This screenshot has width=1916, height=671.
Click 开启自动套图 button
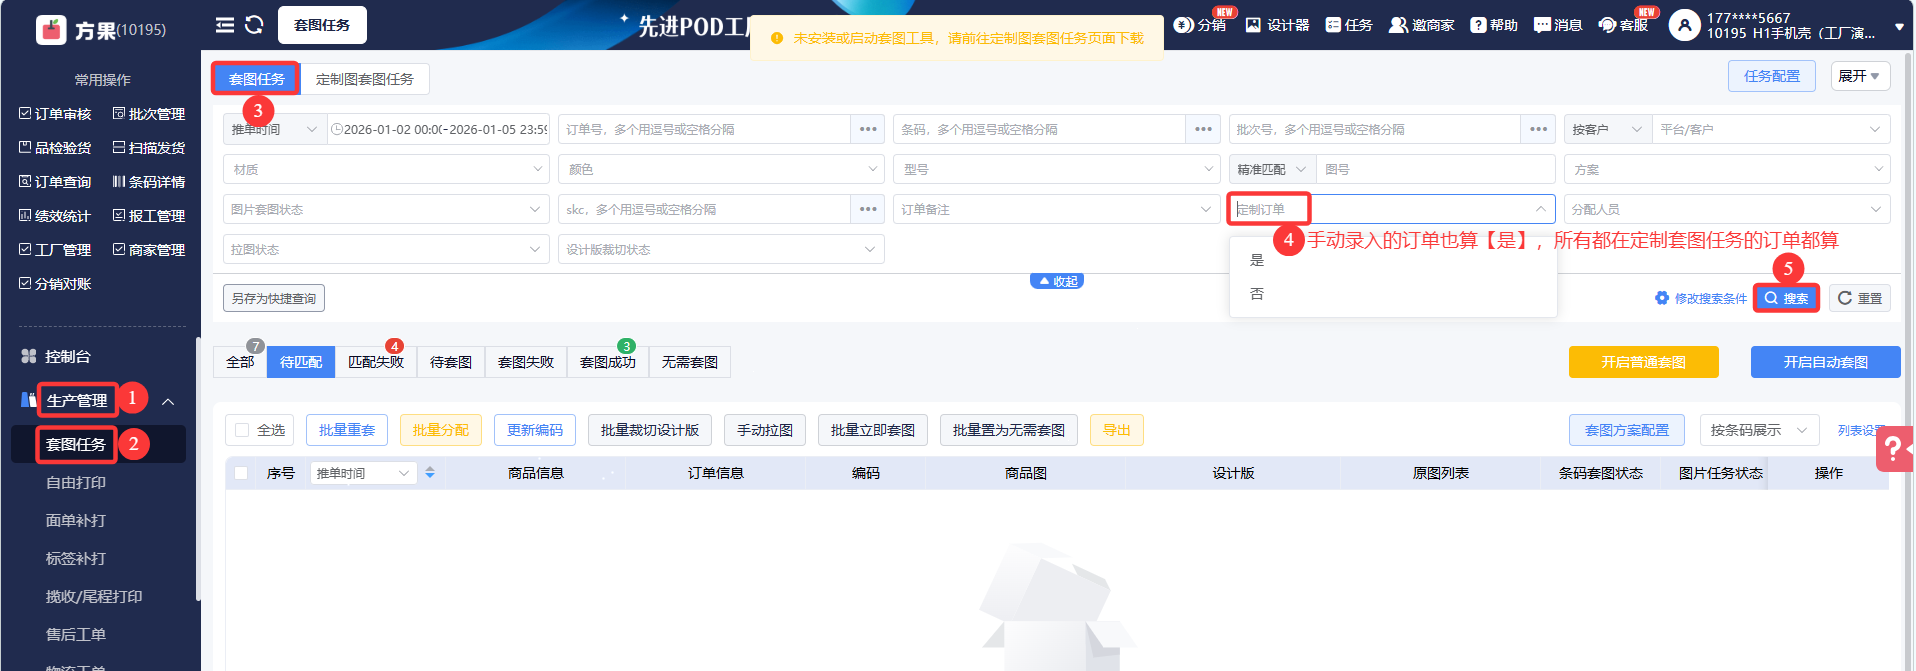pos(1825,362)
